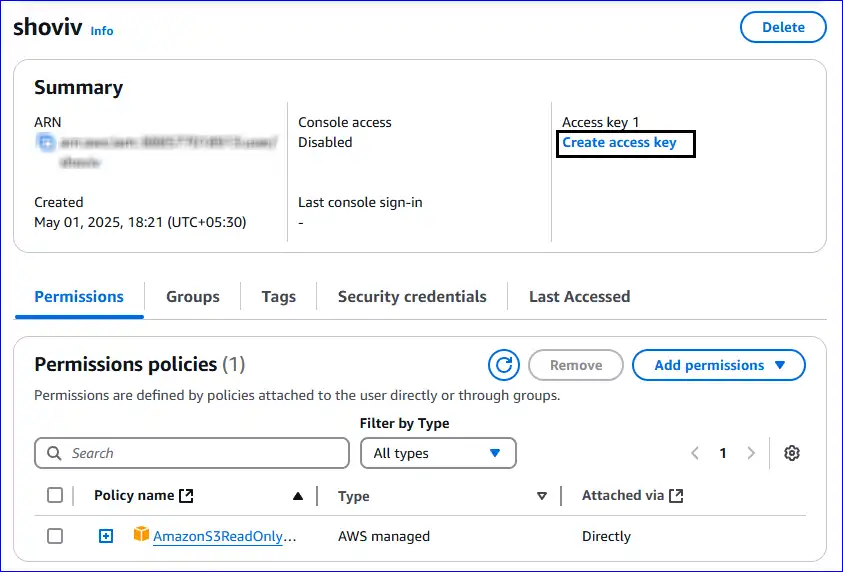Click the S3 policy orange box icon
Viewport: 843px width, 572px height.
click(141, 534)
